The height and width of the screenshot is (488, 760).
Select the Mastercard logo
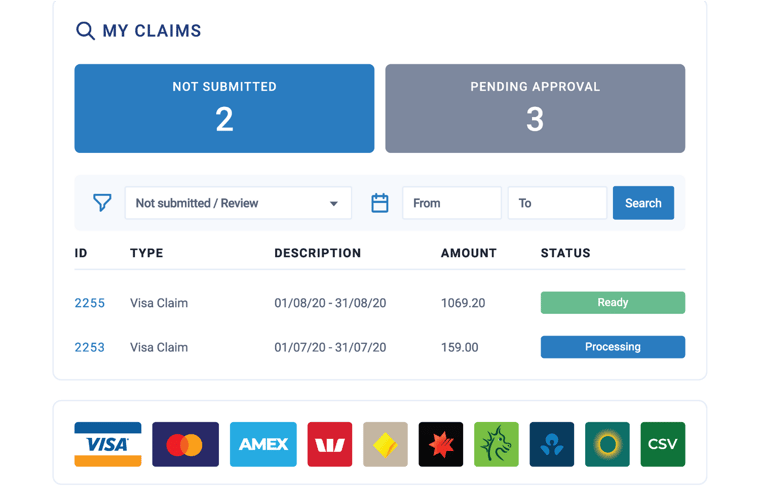185,444
